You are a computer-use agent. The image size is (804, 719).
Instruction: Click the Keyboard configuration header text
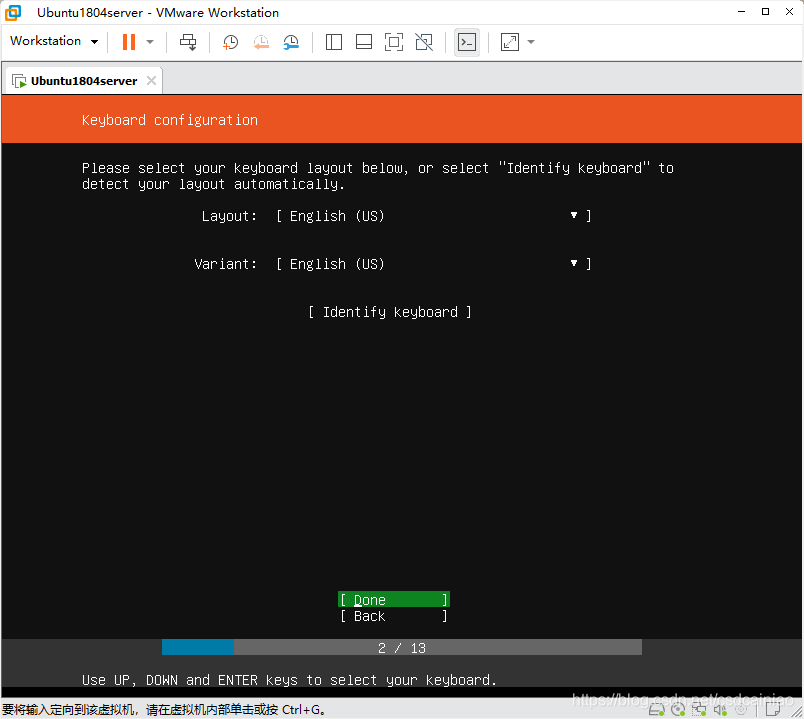pos(170,120)
